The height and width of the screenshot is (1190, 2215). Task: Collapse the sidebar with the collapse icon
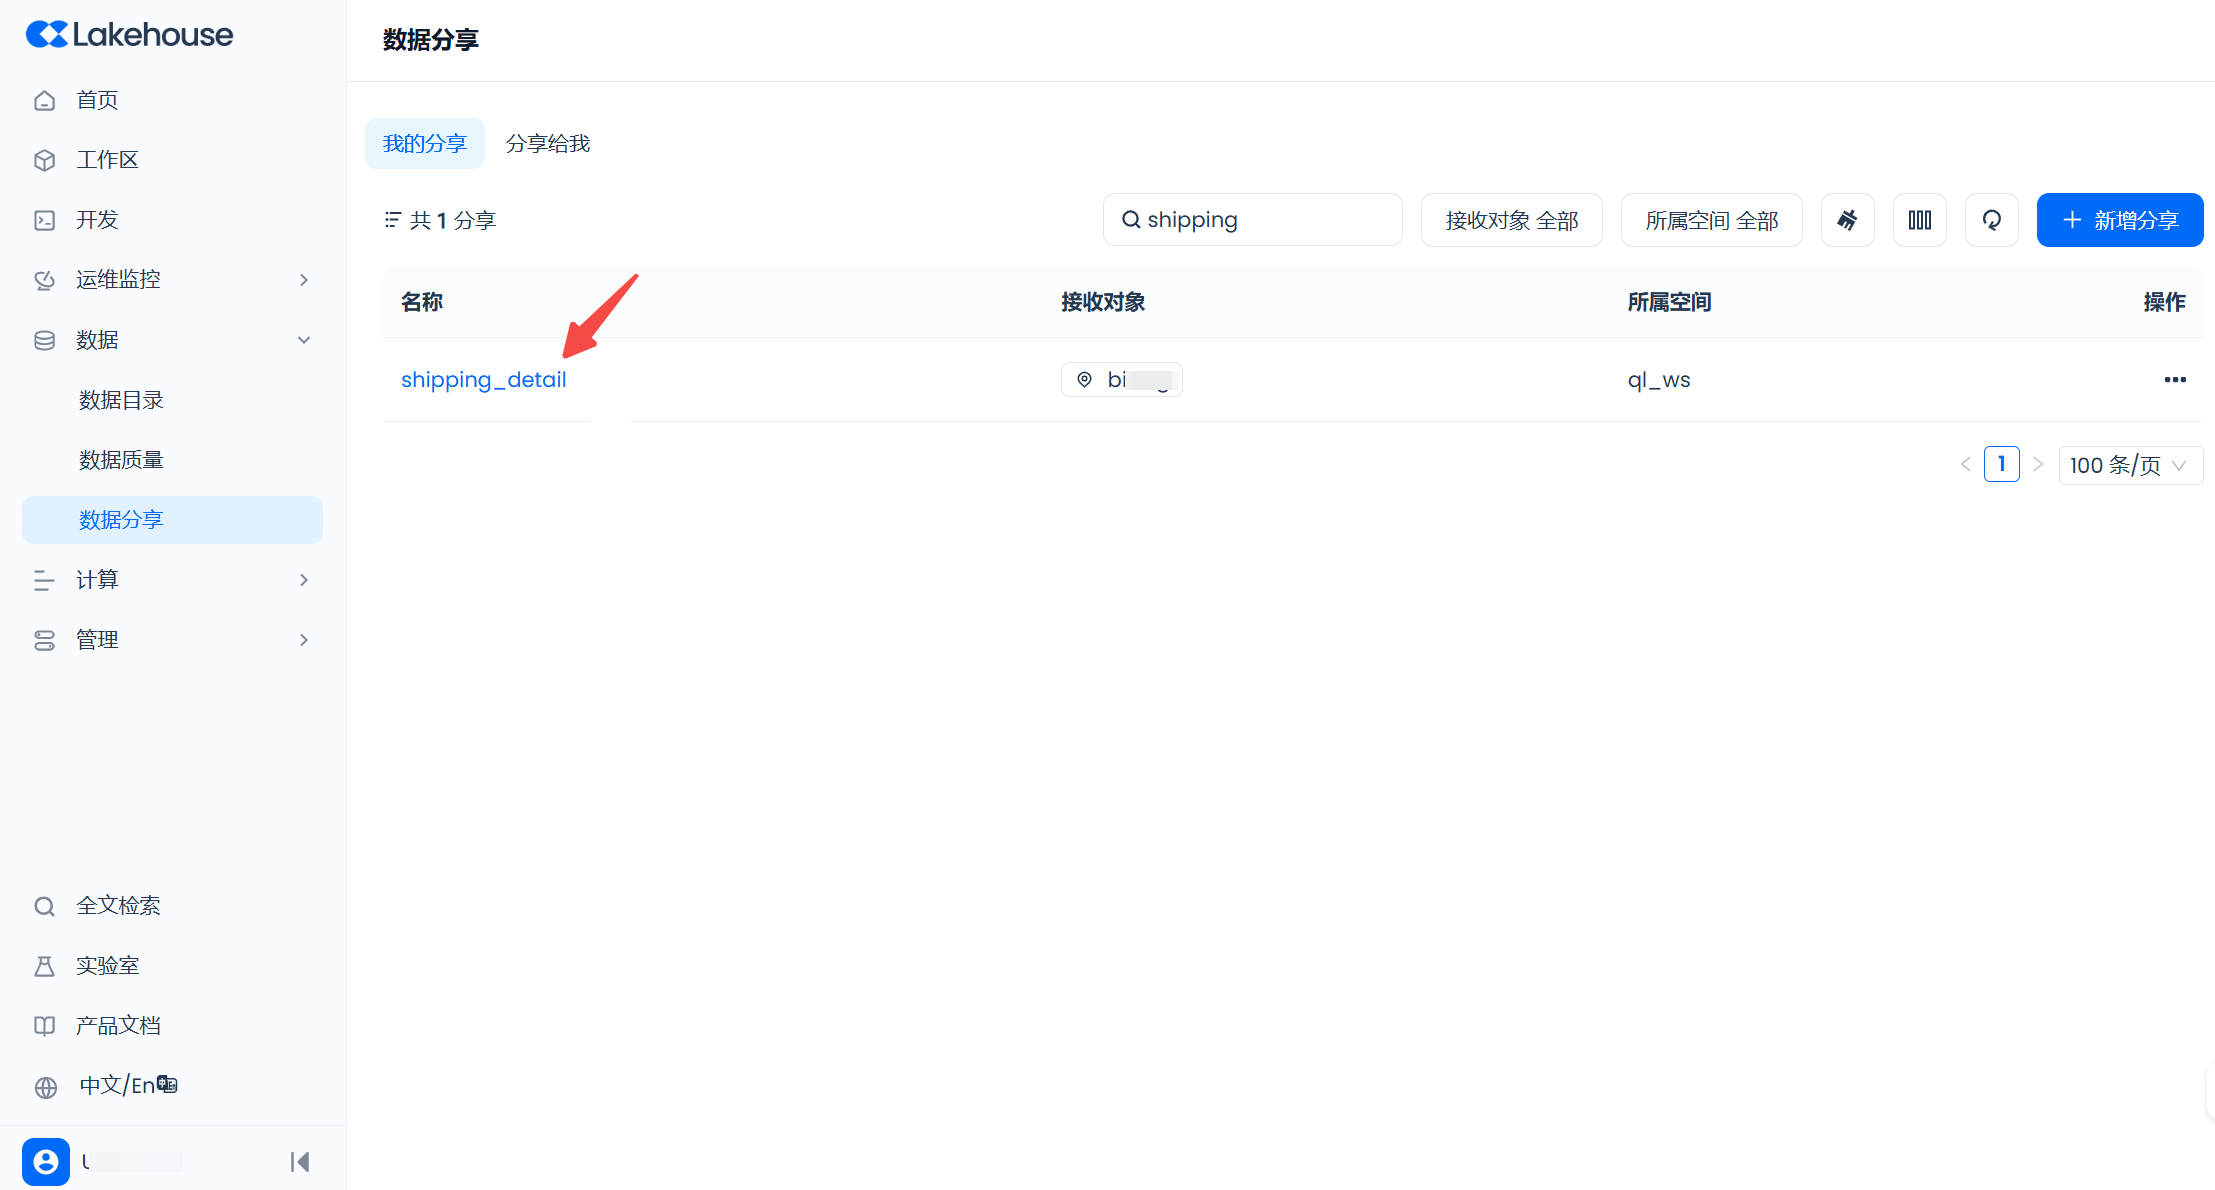pyautogui.click(x=299, y=1161)
